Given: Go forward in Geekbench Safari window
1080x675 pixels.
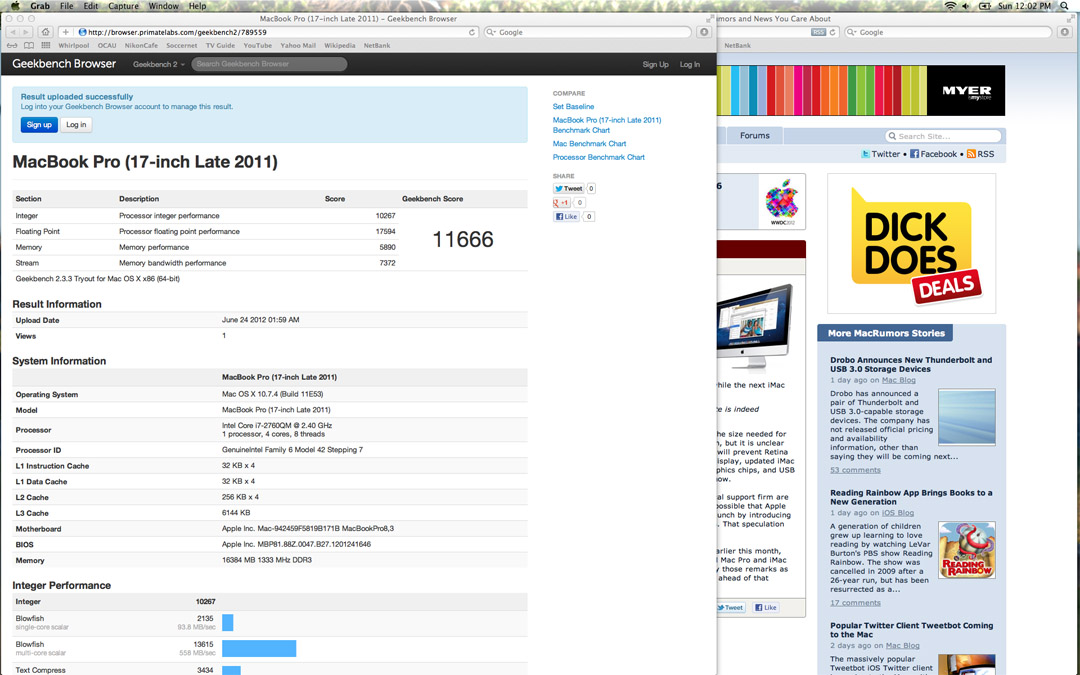Looking at the screenshot, I should pyautogui.click(x=25, y=32).
